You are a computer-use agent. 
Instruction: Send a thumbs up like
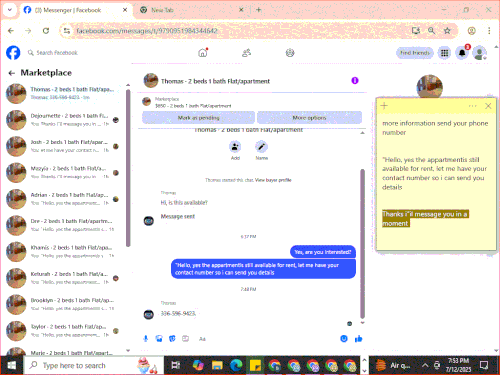pos(359,339)
